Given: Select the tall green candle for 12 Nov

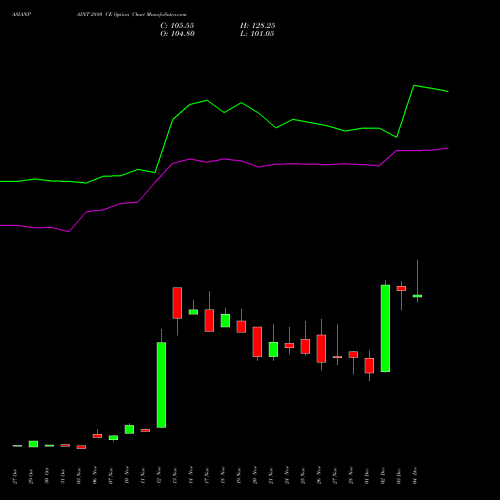Looking at the screenshot, I should click(161, 385).
